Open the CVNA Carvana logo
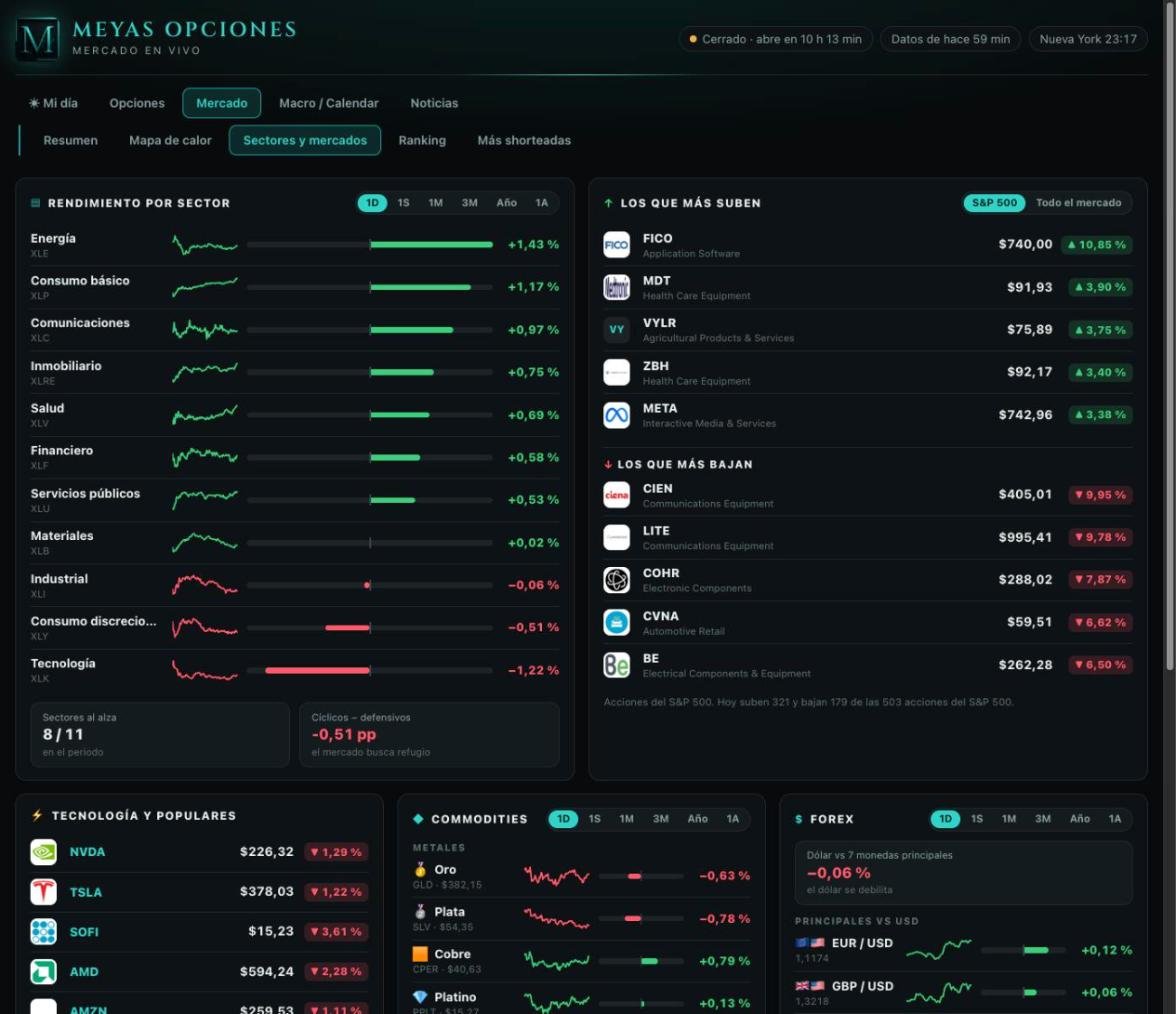Screen dimensions: 1176x1014 pos(616,622)
